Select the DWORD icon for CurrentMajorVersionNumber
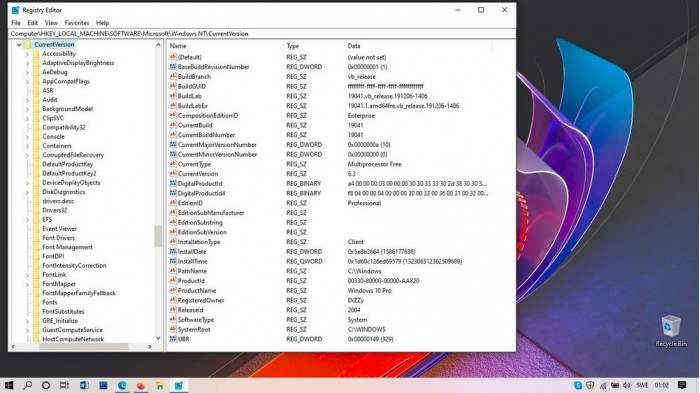The height and width of the screenshot is (393, 700). coord(173,145)
